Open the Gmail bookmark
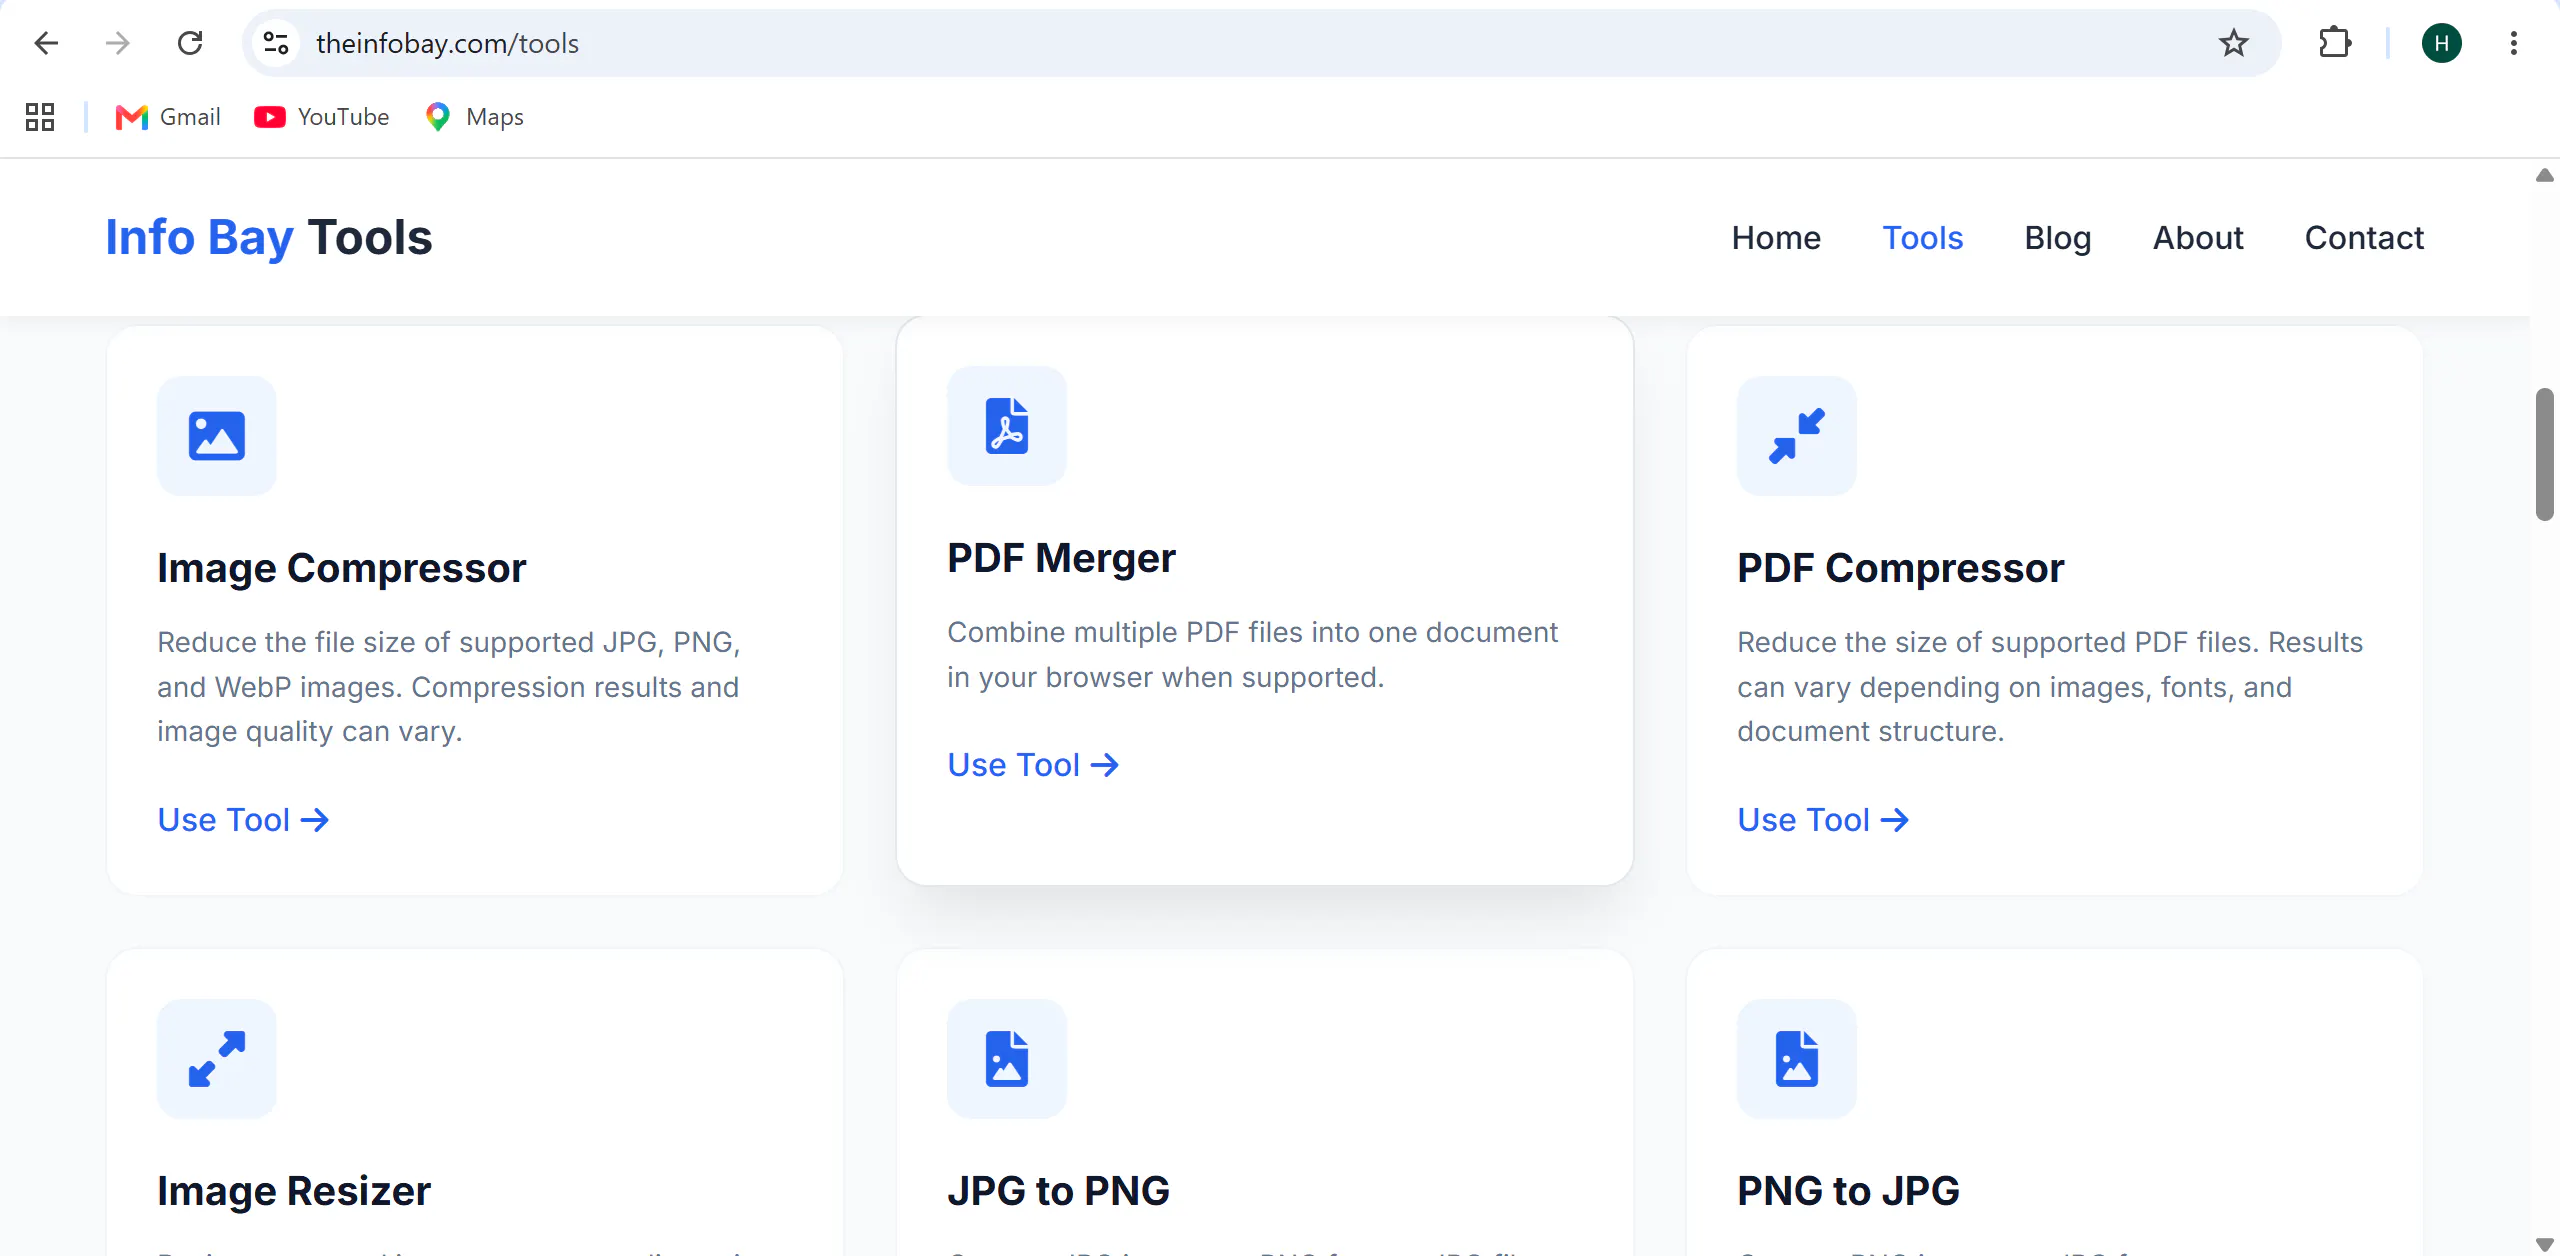Viewport: 2560px width, 1256px height. [168, 117]
